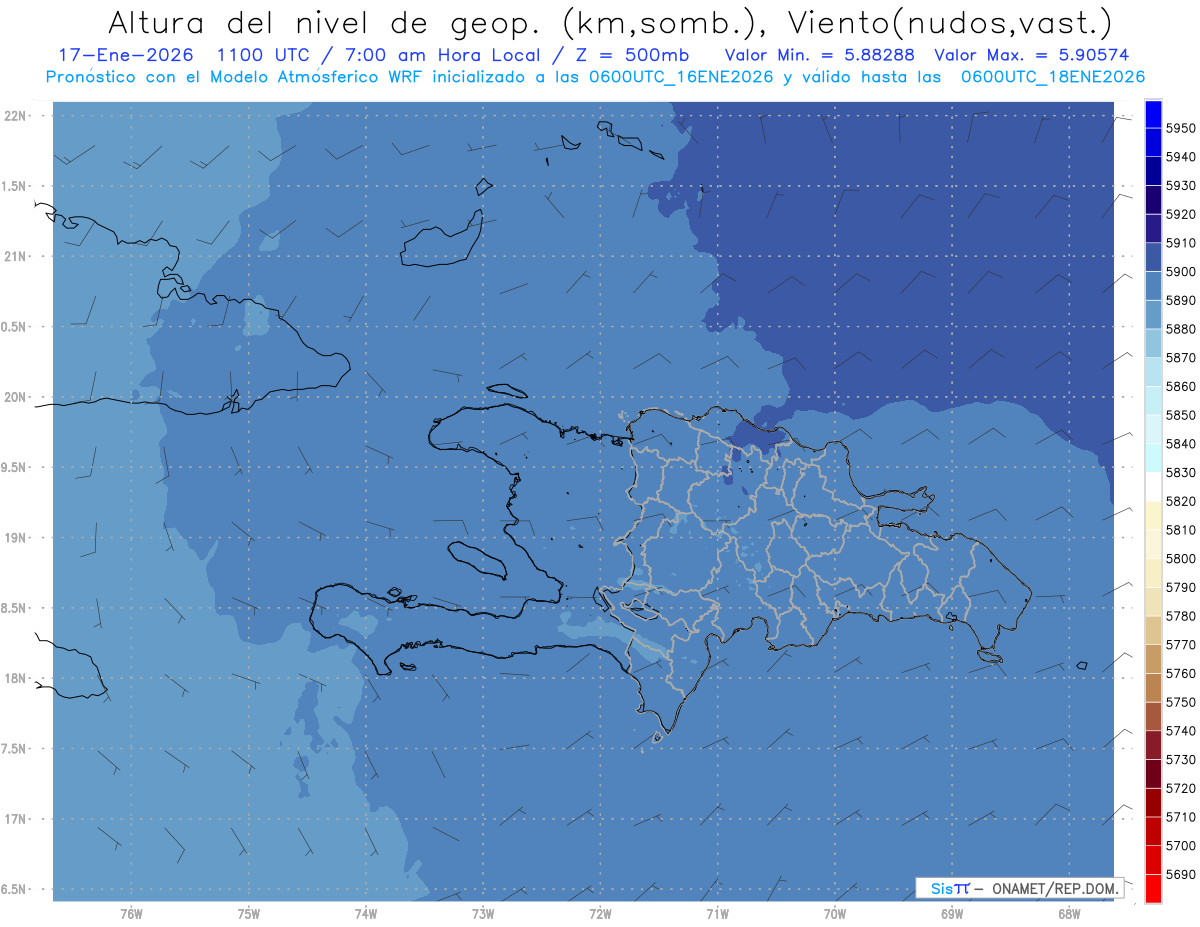Click the '5690' colorbar value
Image resolution: width=1200 pixels, height=927 pixels.
click(x=1180, y=874)
